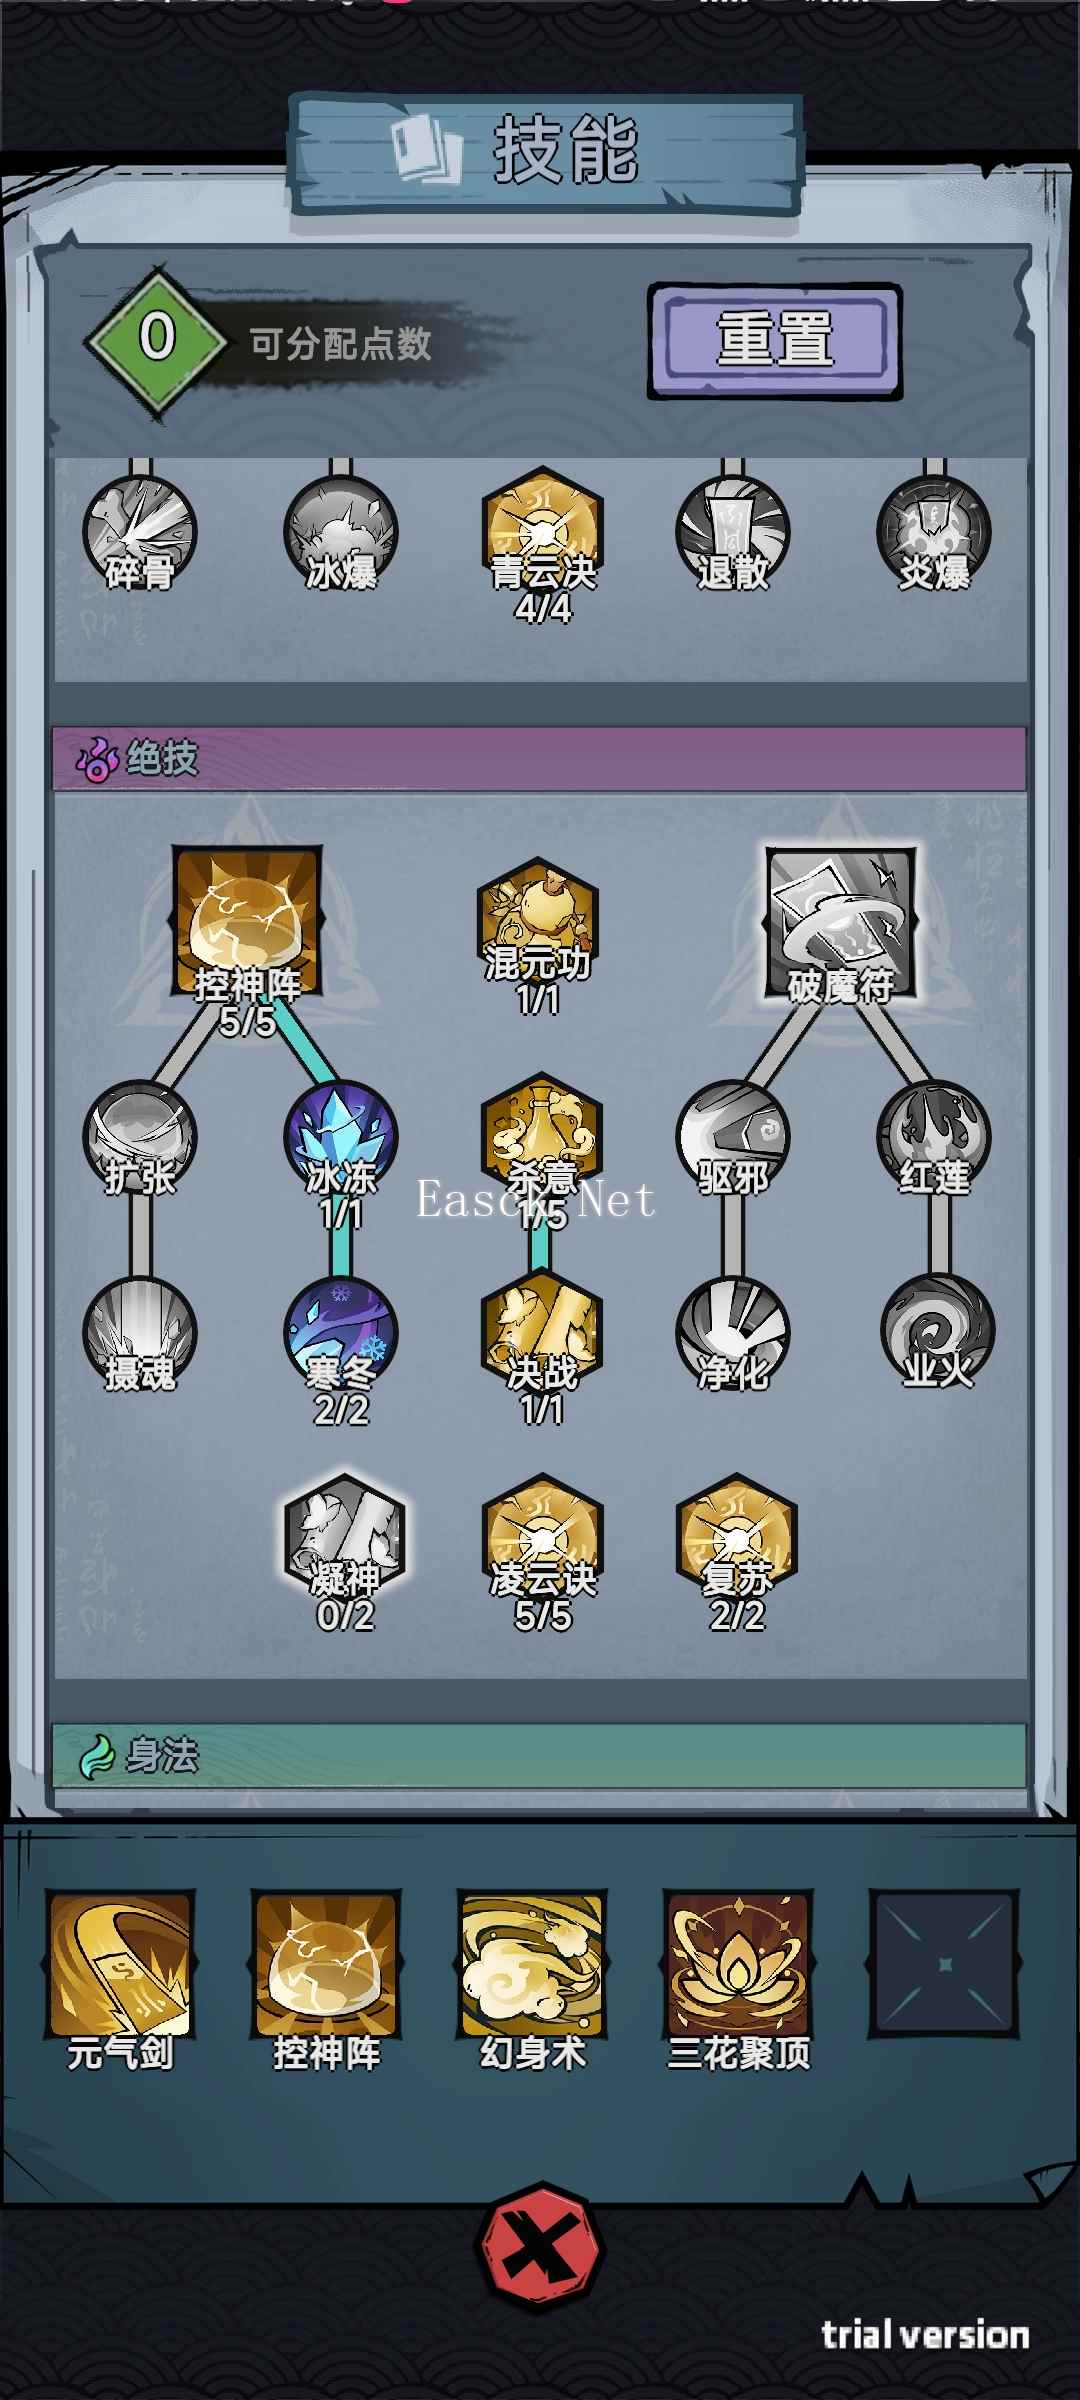Select the equipped 元气剑 skill slot
The height and width of the screenshot is (2400, 1080).
pos(120,1980)
